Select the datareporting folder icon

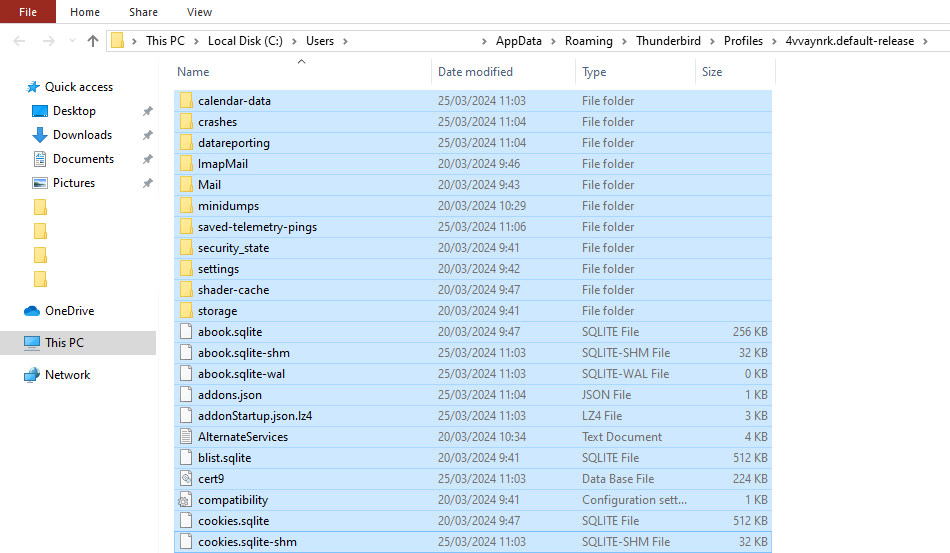pos(187,143)
